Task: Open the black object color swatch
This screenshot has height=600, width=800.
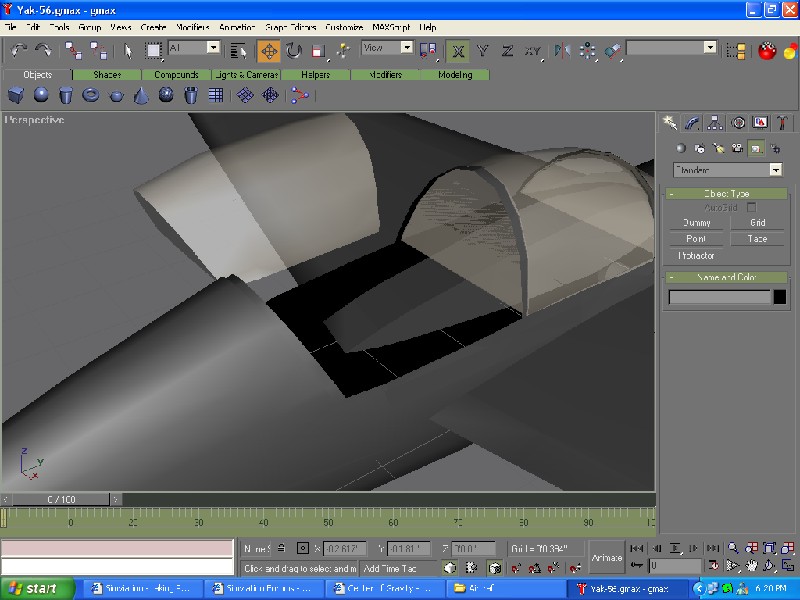Action: coord(780,297)
